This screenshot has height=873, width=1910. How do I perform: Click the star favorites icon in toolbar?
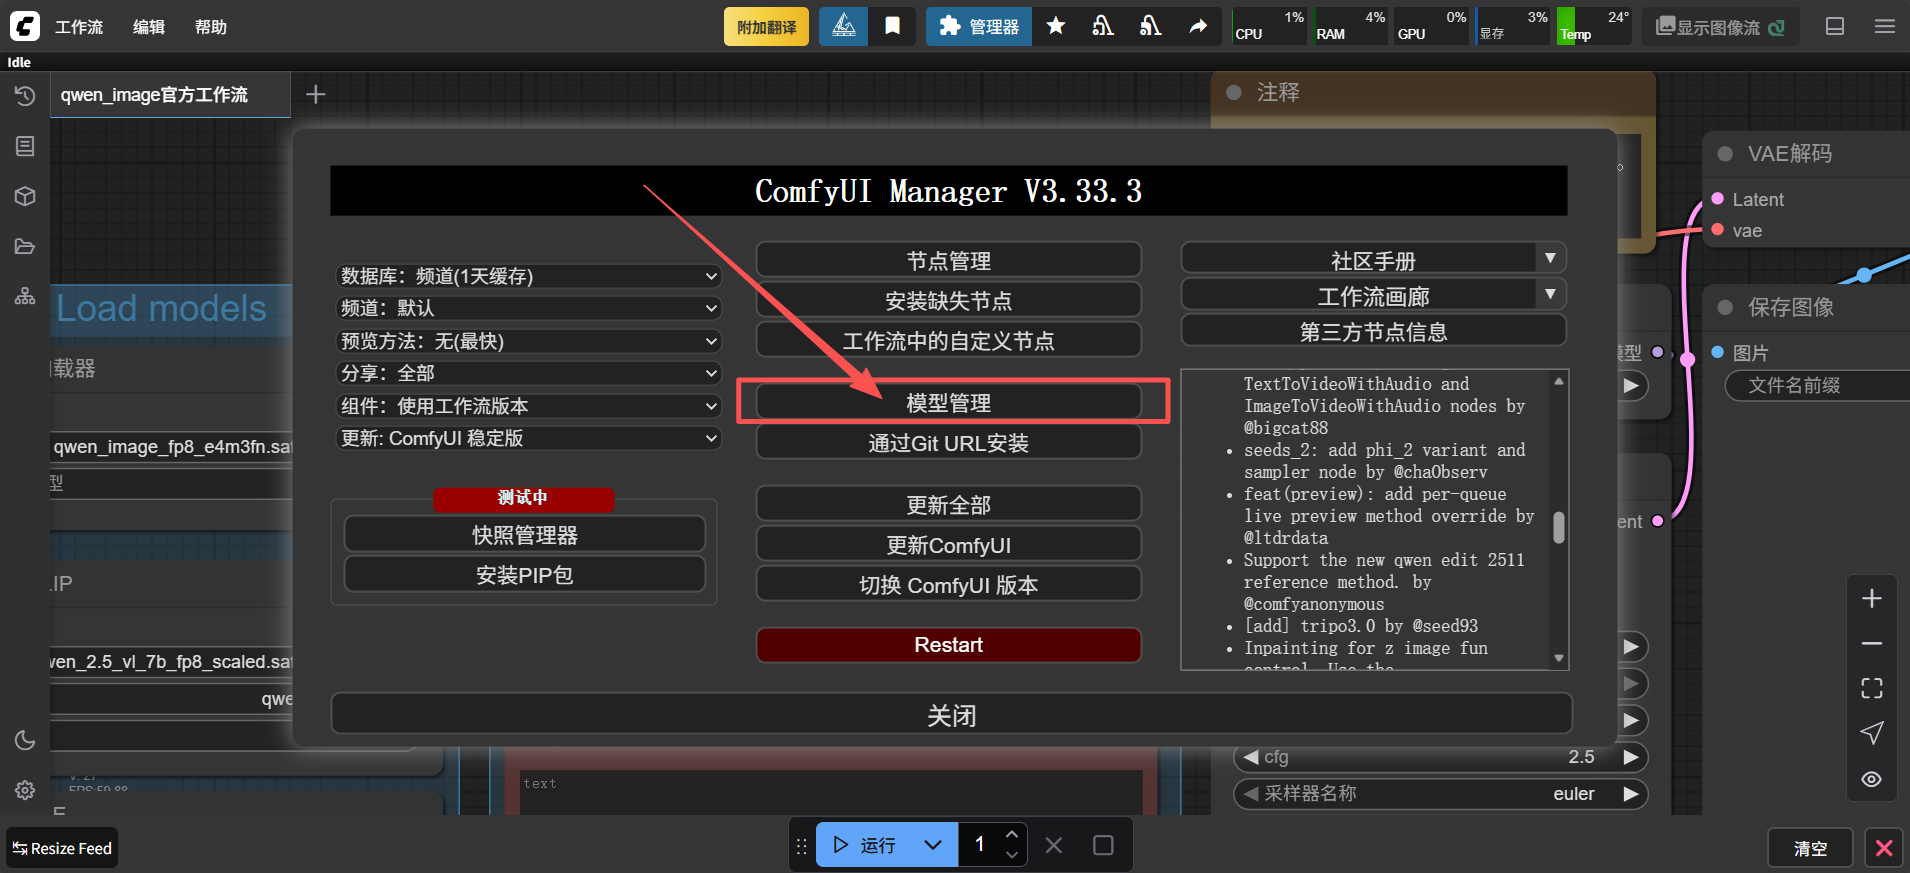[x=1055, y=26]
